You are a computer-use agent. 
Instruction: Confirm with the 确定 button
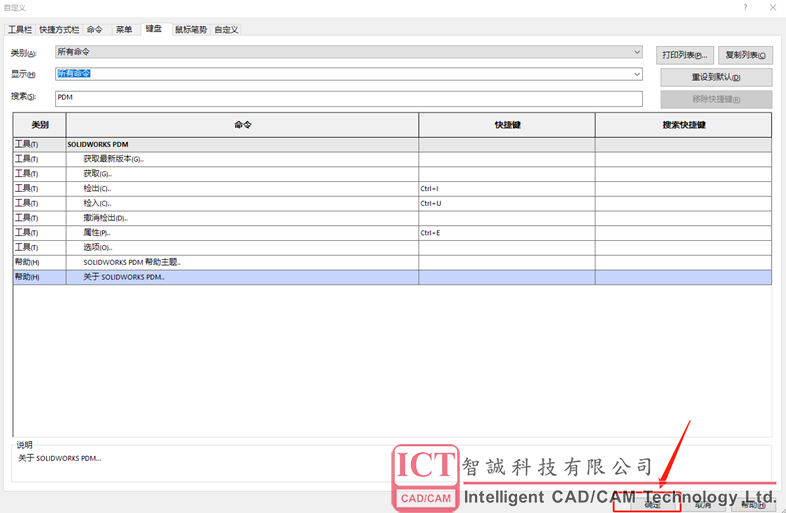click(x=652, y=505)
